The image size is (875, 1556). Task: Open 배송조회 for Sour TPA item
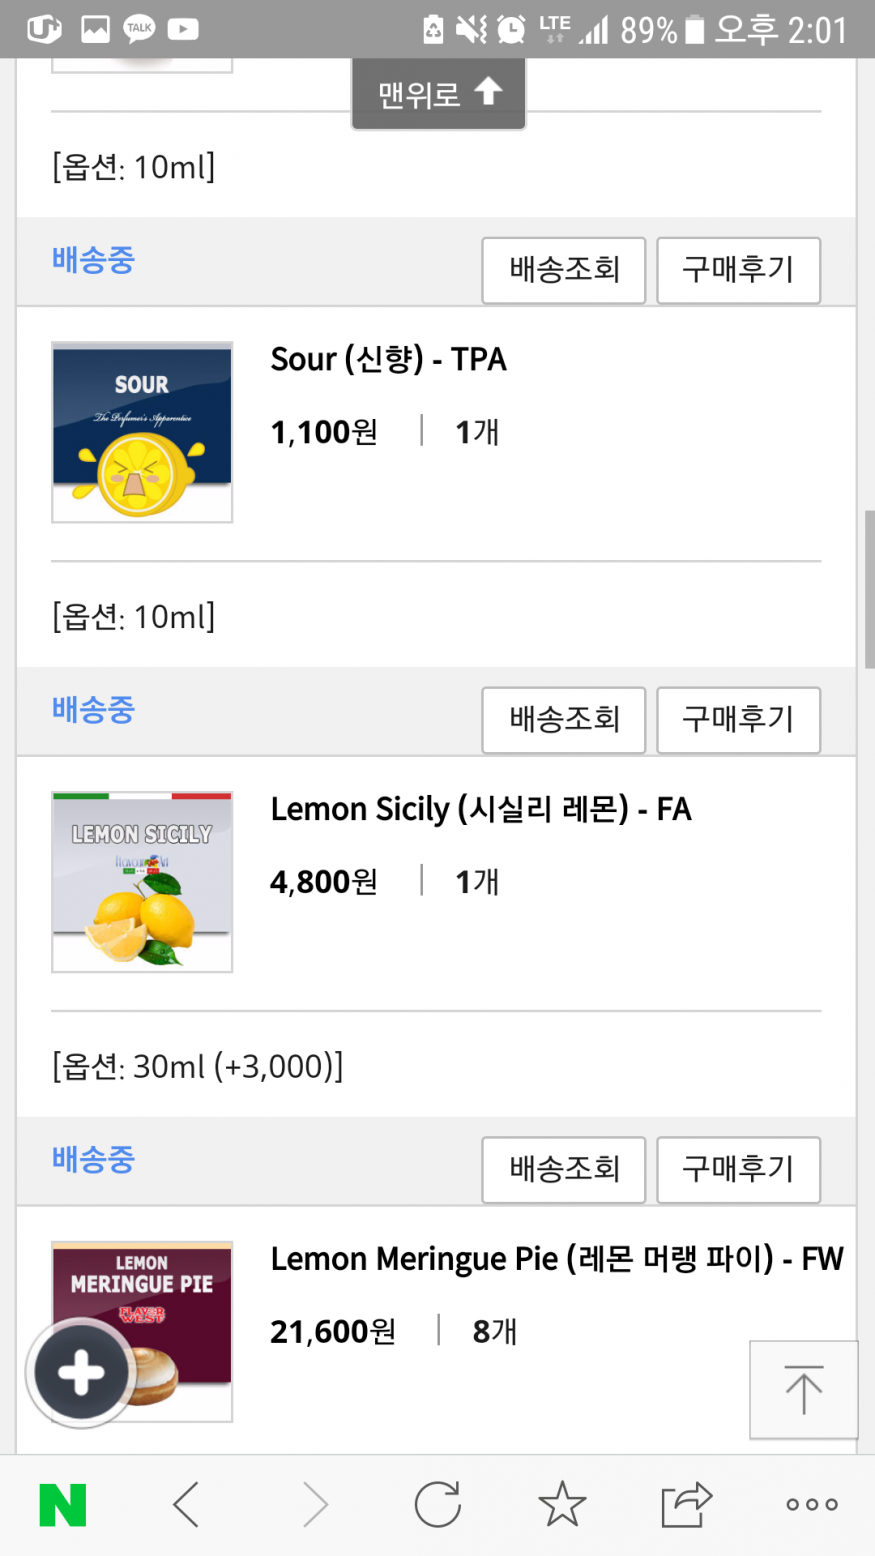(564, 270)
